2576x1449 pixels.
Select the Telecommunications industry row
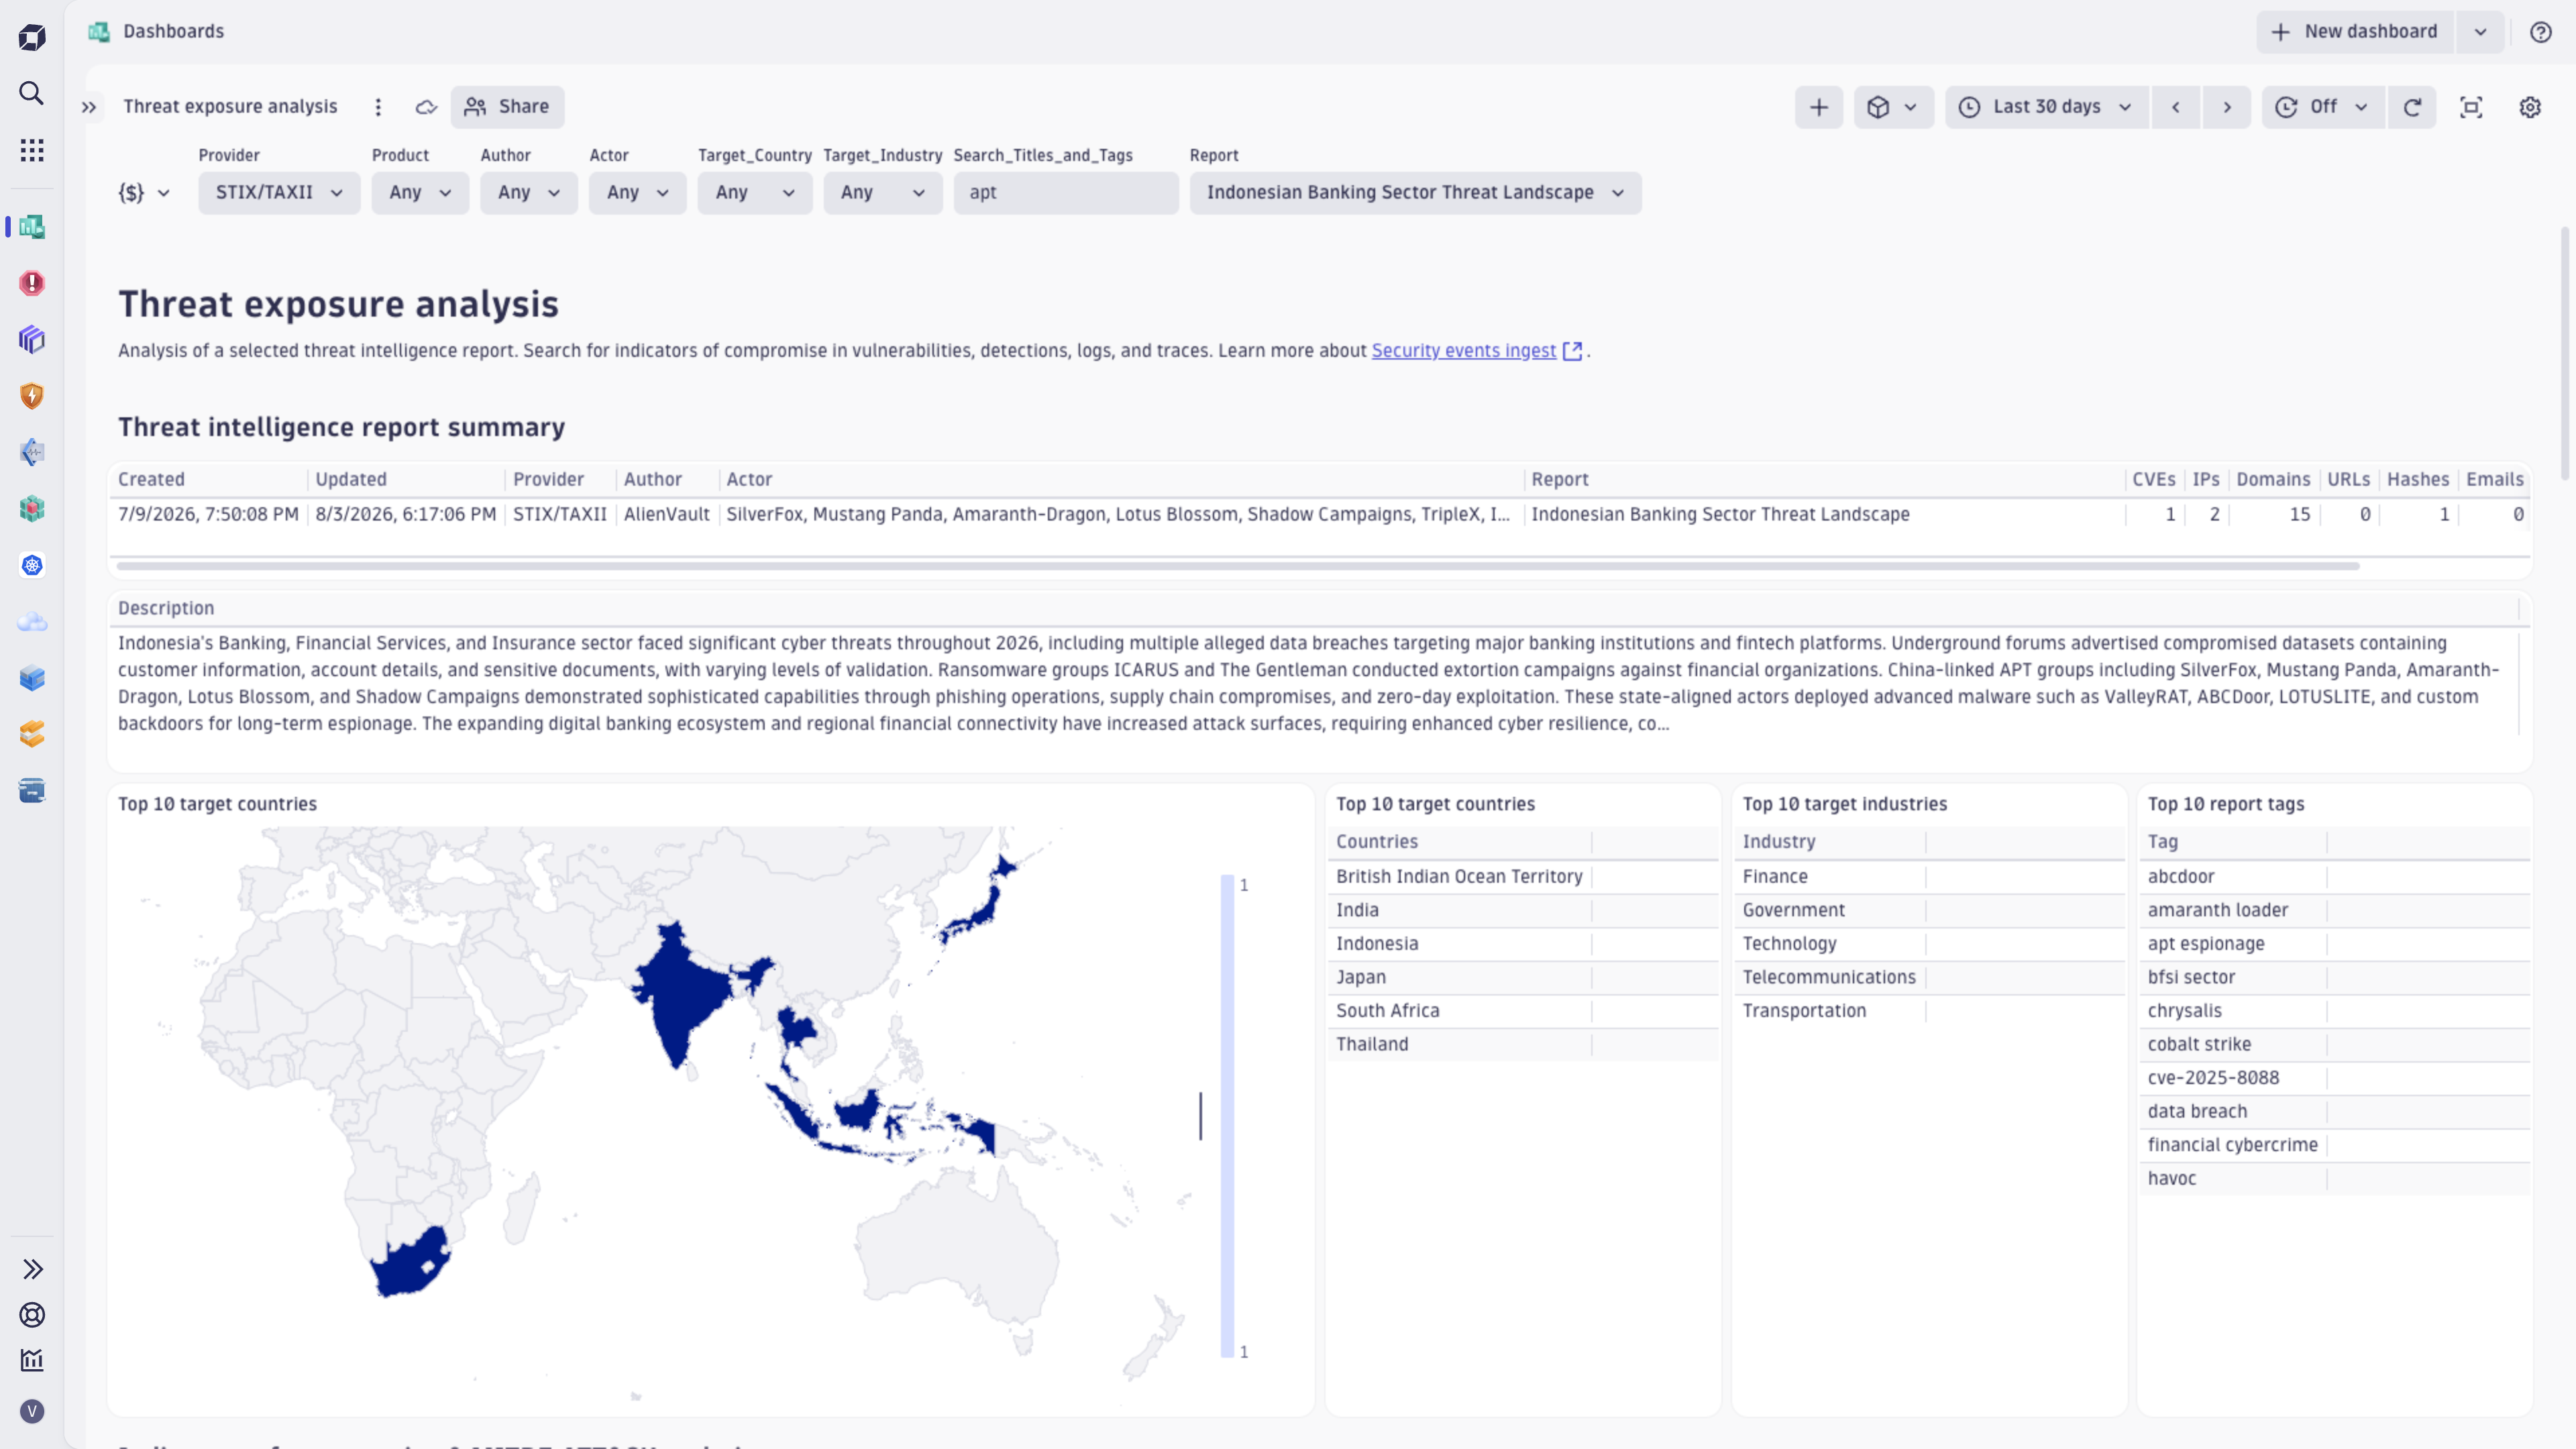point(1929,978)
